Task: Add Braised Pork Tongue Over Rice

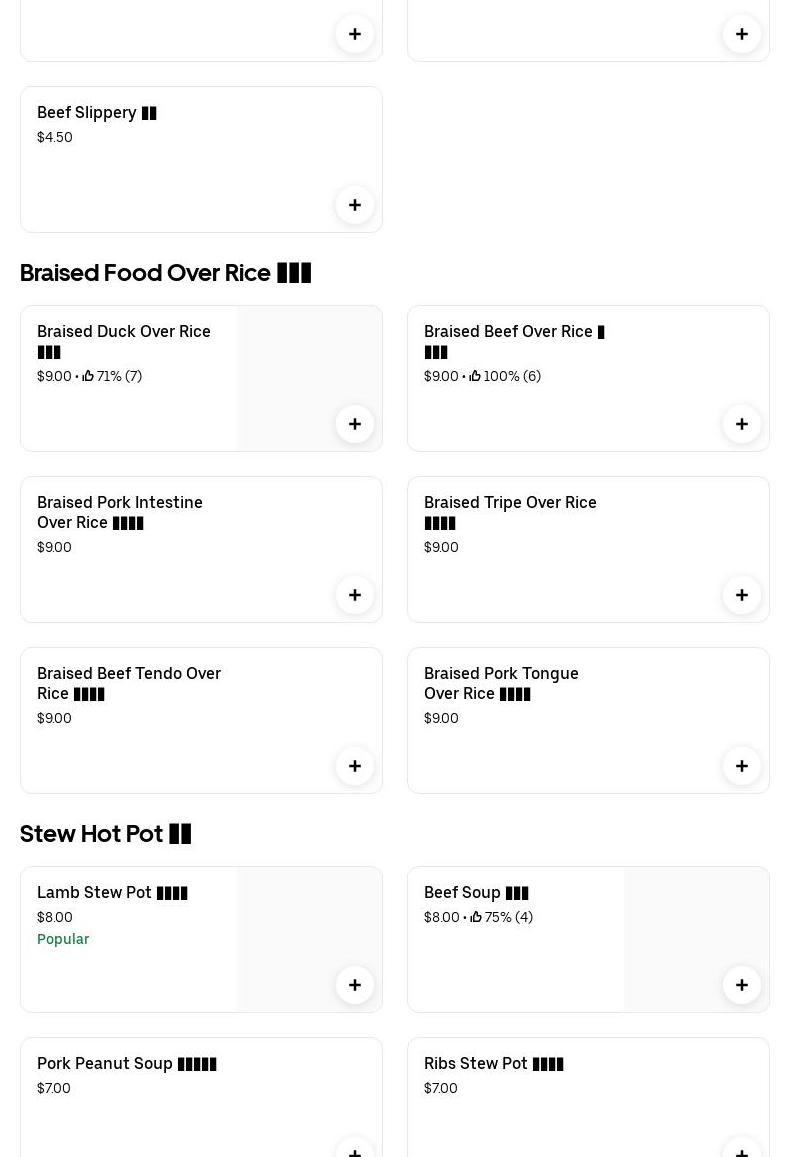Action: point(742,766)
